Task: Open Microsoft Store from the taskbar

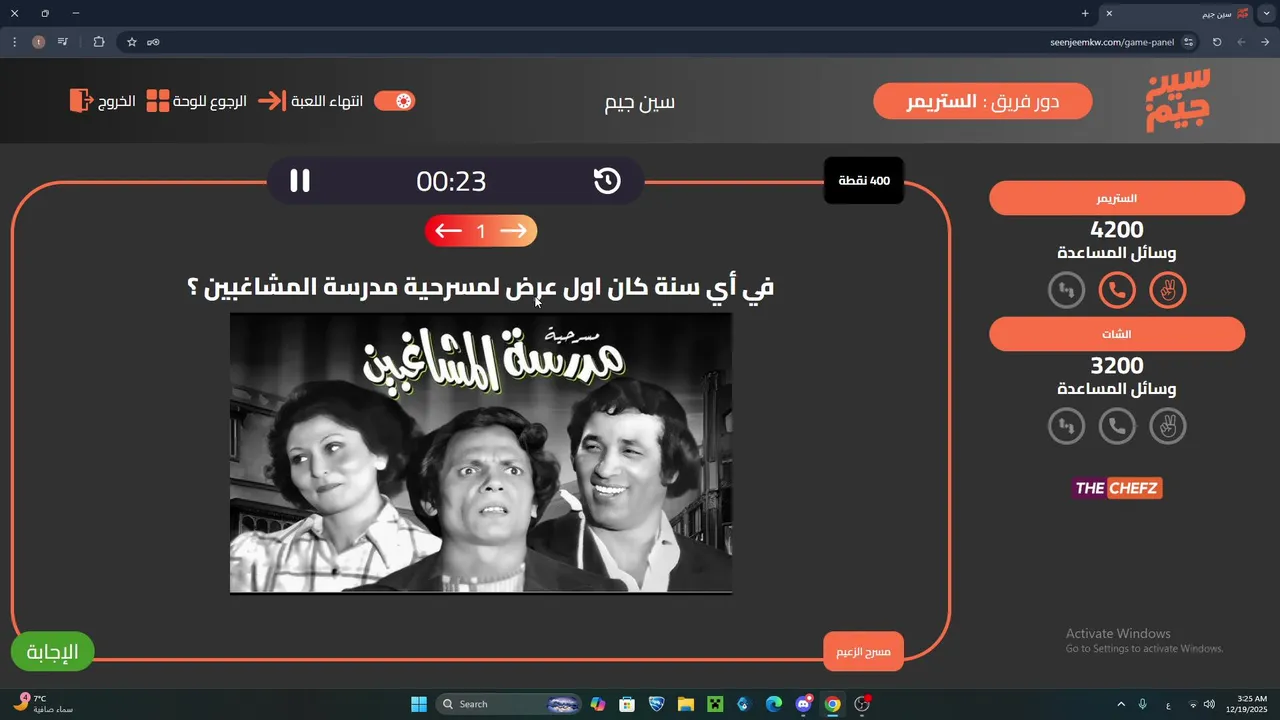Action: [x=627, y=704]
